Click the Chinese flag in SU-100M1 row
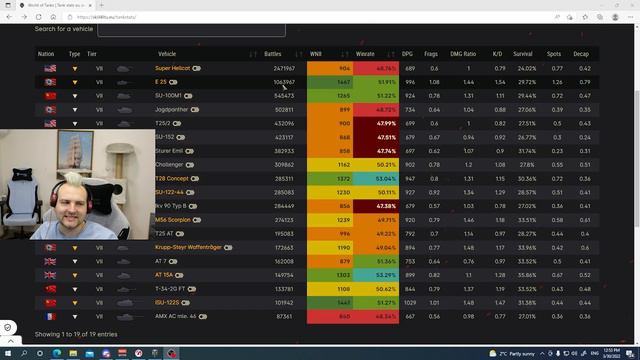 [50, 96]
